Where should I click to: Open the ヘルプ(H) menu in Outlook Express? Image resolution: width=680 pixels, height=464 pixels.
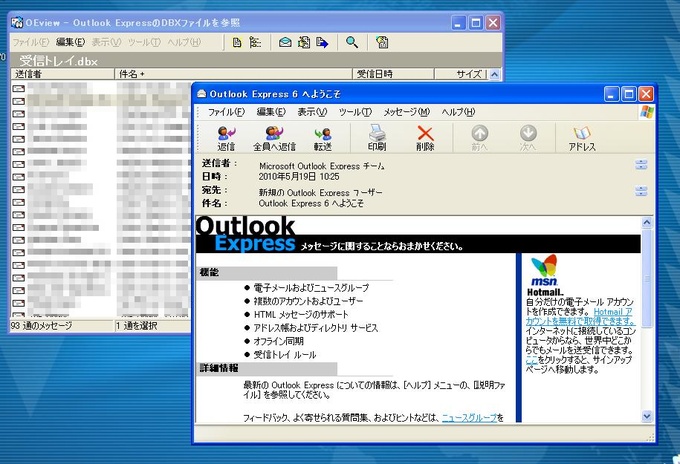tap(458, 112)
